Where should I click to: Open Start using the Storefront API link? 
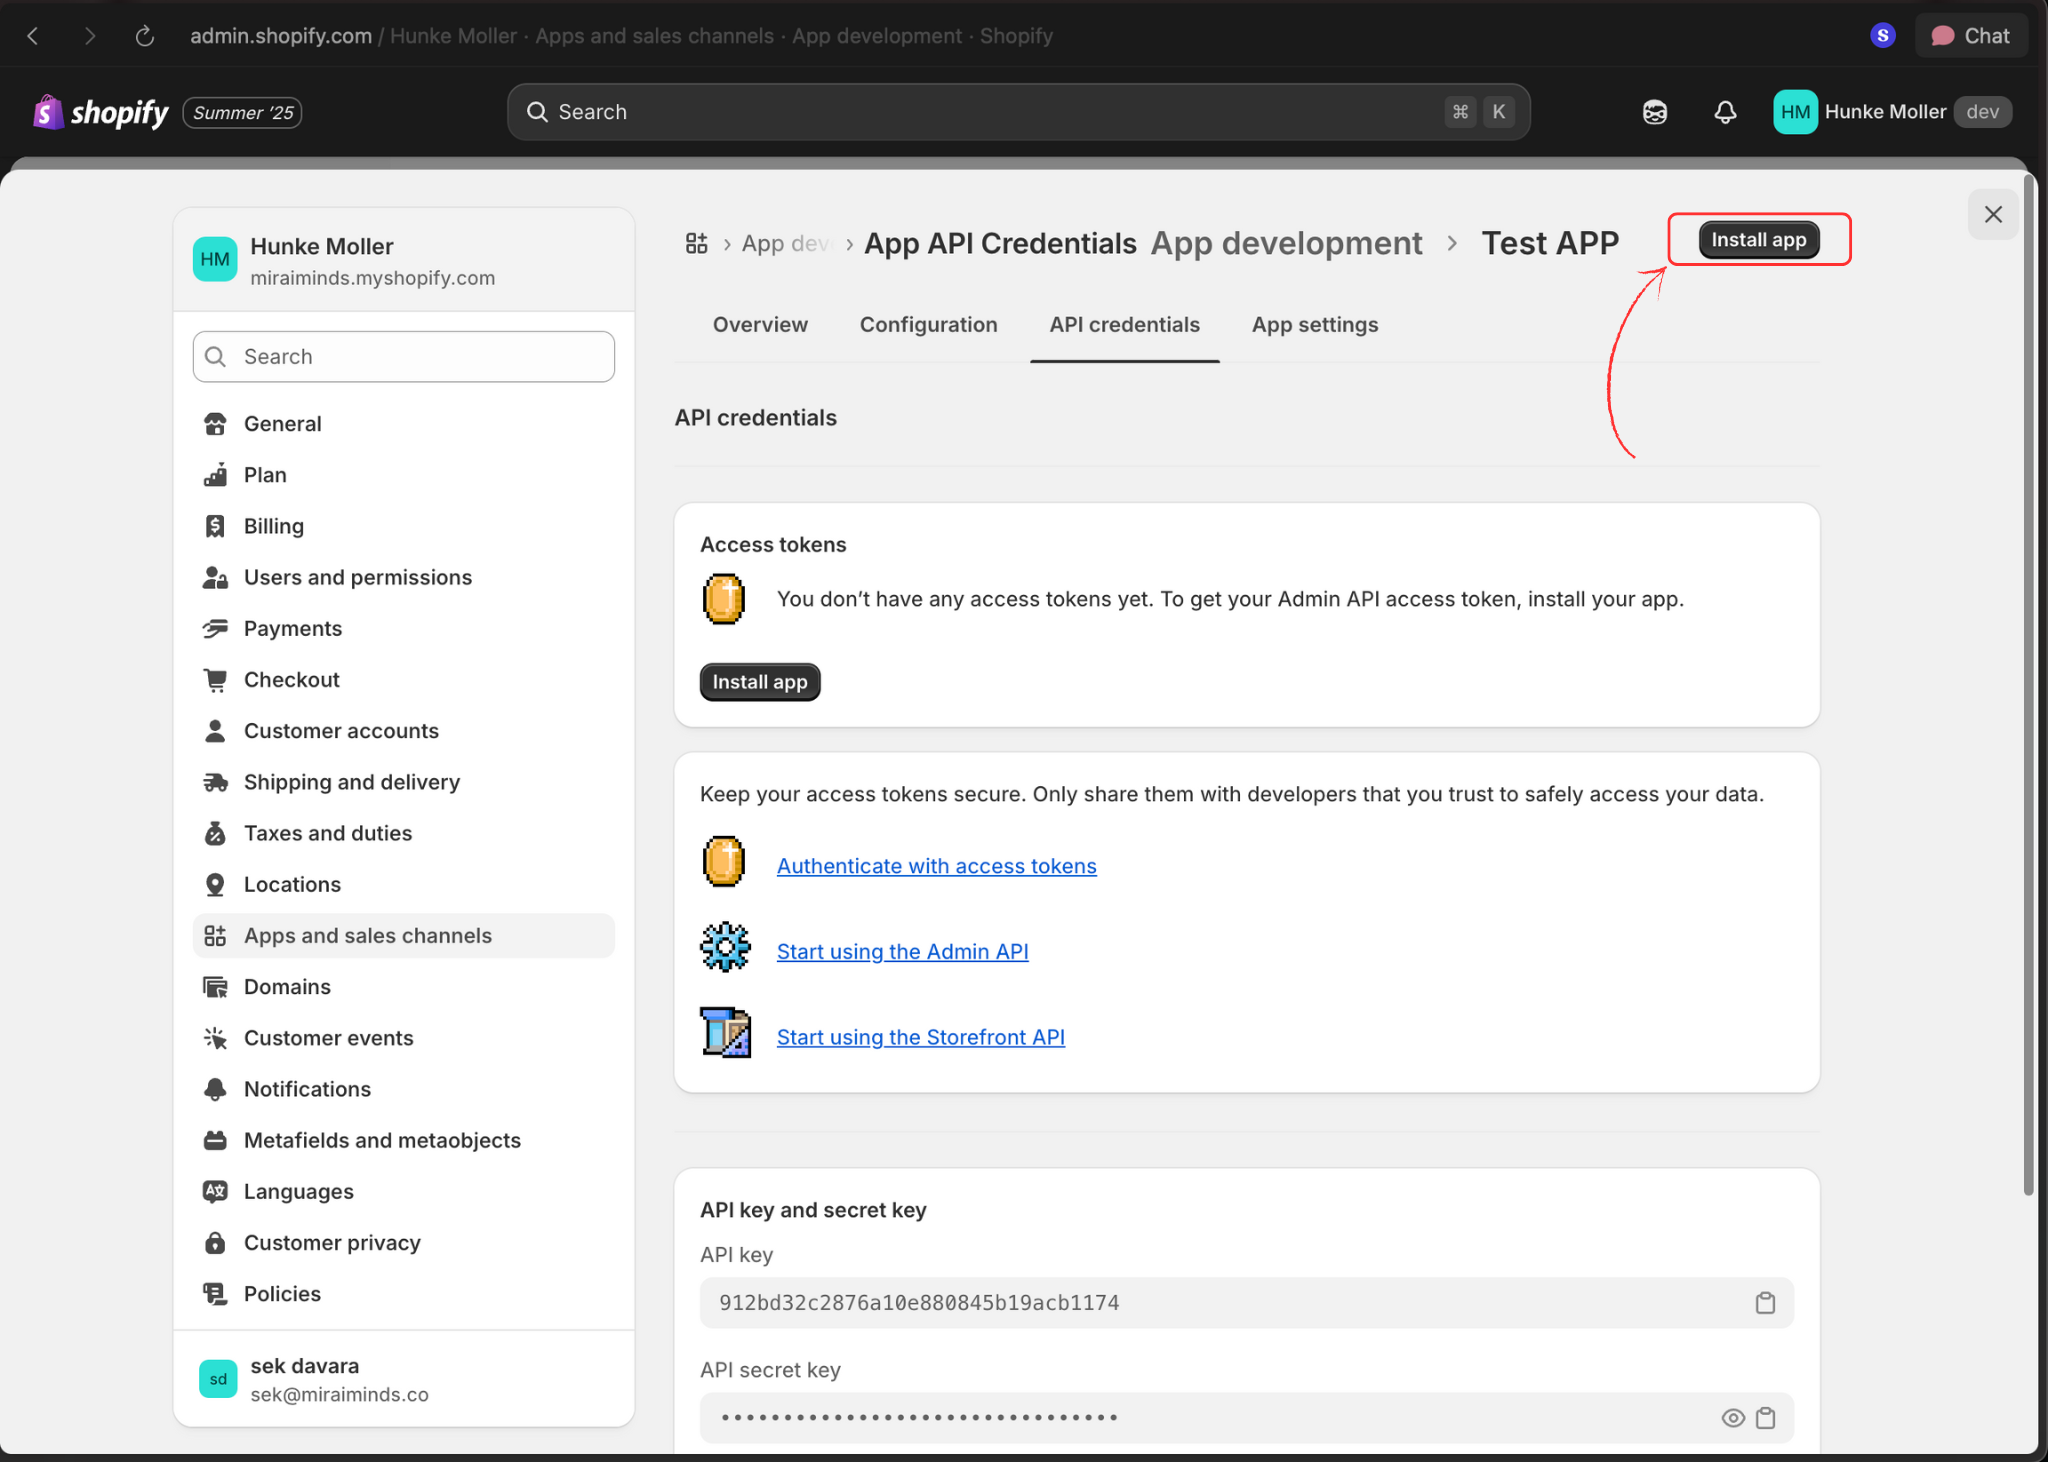click(920, 1037)
